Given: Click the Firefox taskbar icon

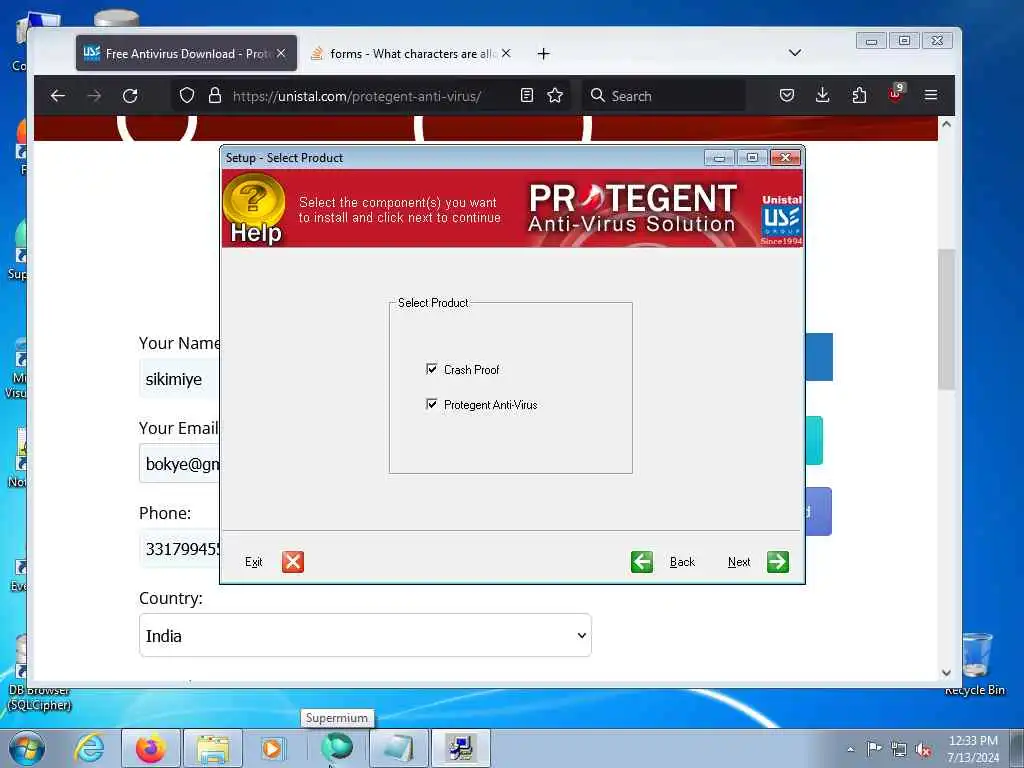Looking at the screenshot, I should click(x=151, y=748).
